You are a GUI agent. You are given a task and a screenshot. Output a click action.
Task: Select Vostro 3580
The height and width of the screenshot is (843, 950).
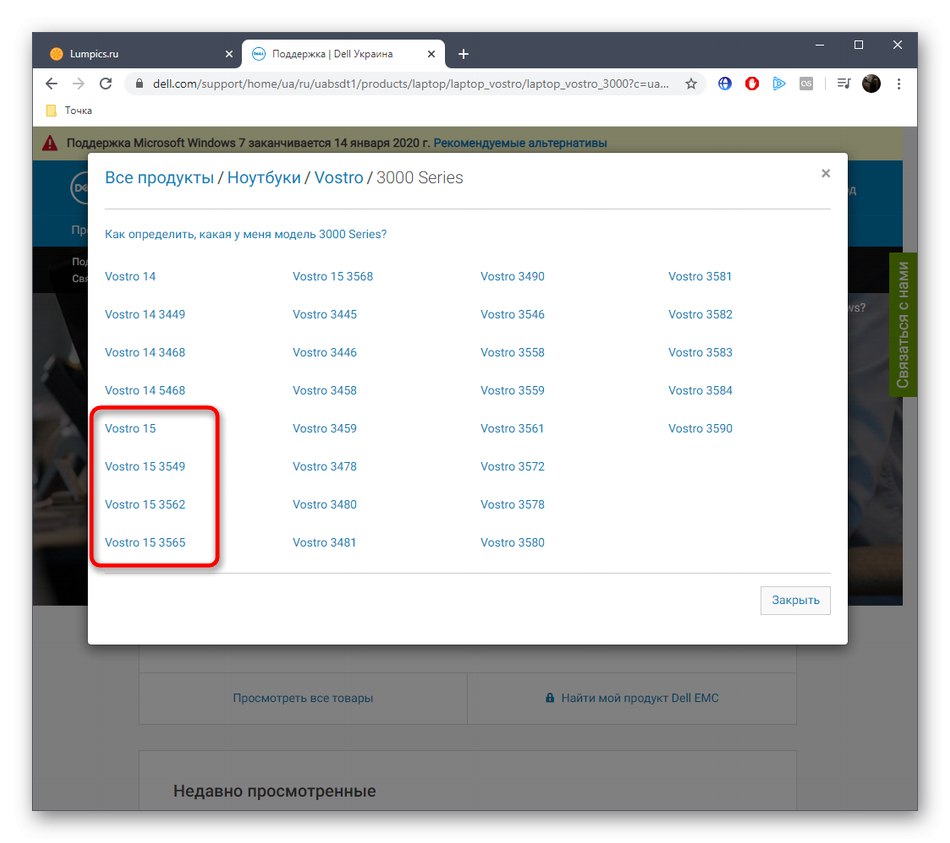(513, 543)
